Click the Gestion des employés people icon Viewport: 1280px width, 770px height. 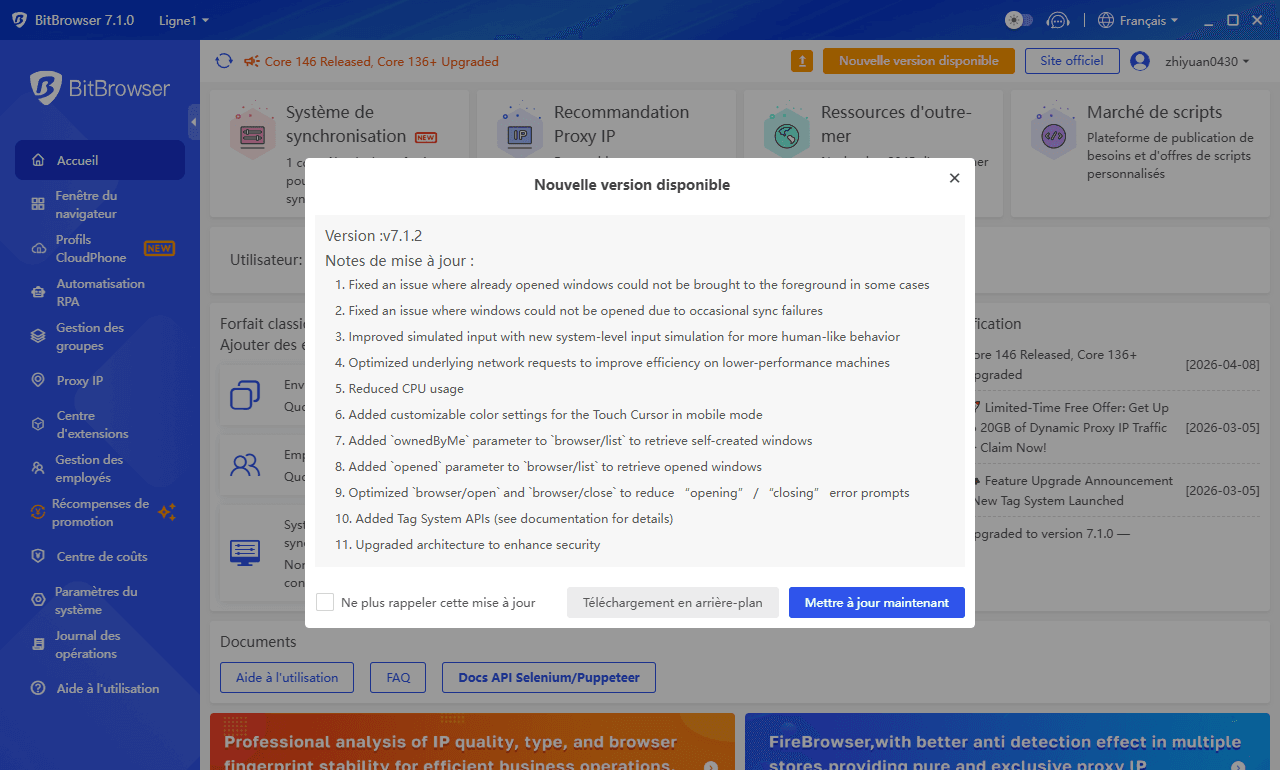[38, 468]
